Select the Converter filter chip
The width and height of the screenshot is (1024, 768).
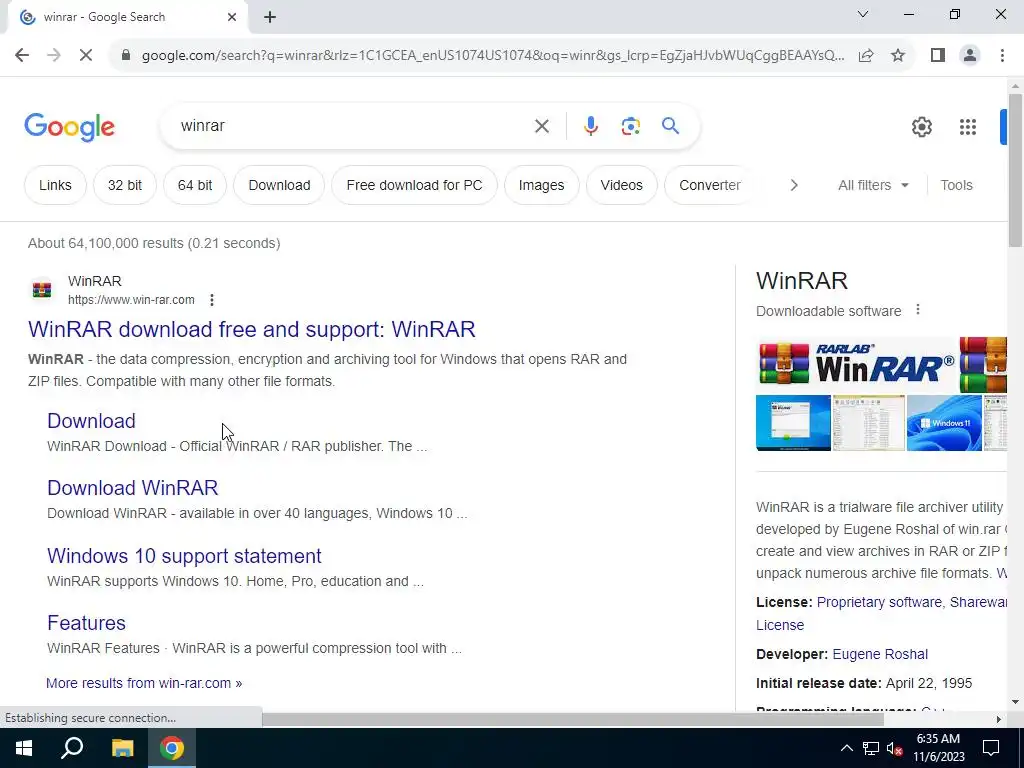(710, 185)
